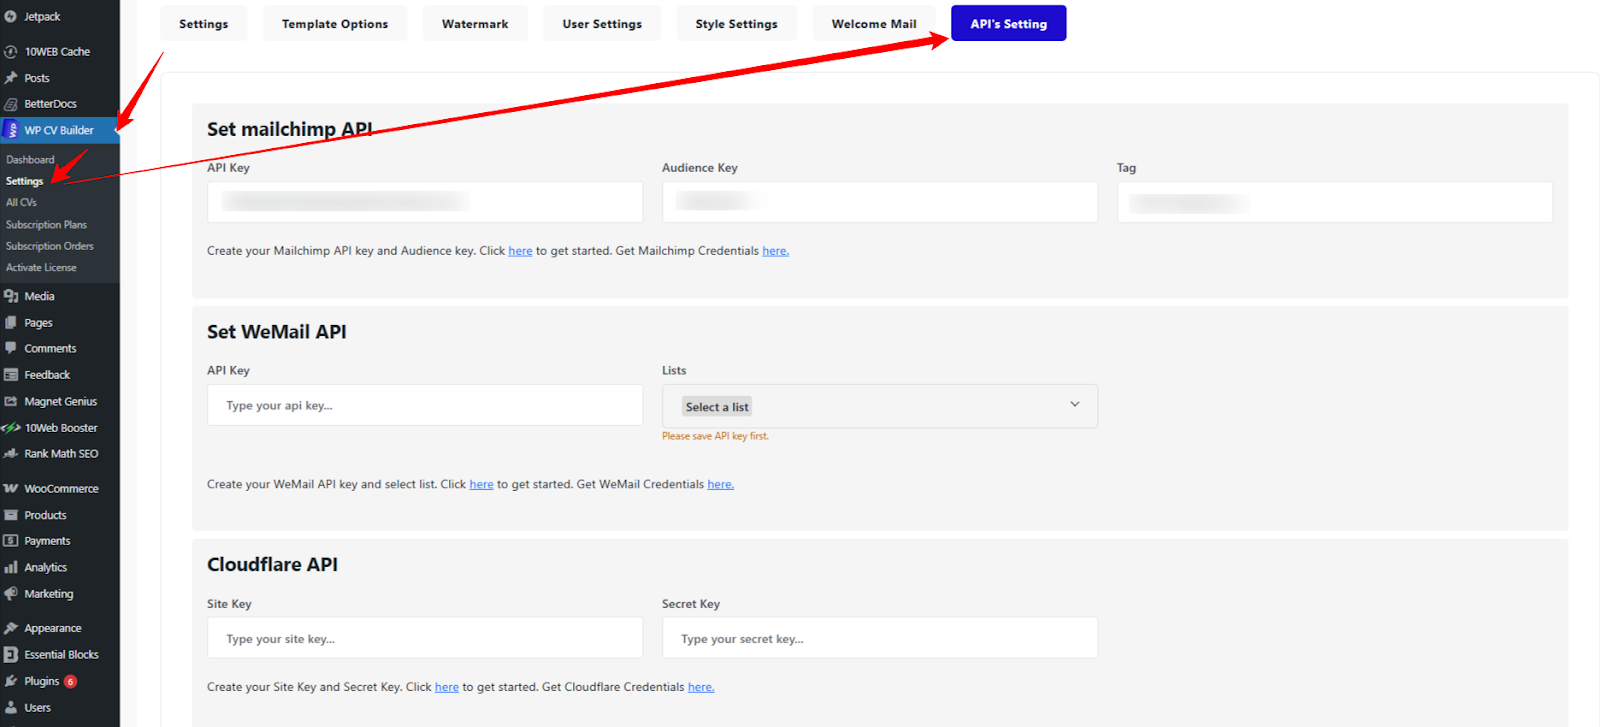Click the Pages icon in sidebar
Viewport: 1600px width, 727px height.
click(x=11, y=323)
